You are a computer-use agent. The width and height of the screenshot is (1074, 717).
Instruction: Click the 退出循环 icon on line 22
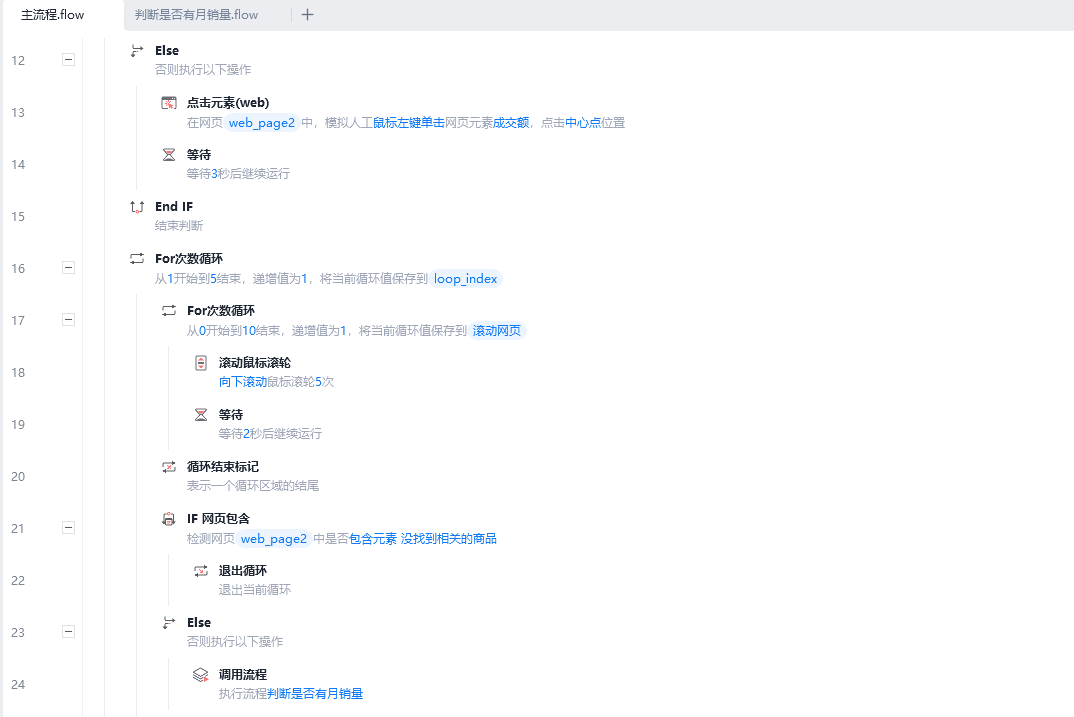coord(201,571)
